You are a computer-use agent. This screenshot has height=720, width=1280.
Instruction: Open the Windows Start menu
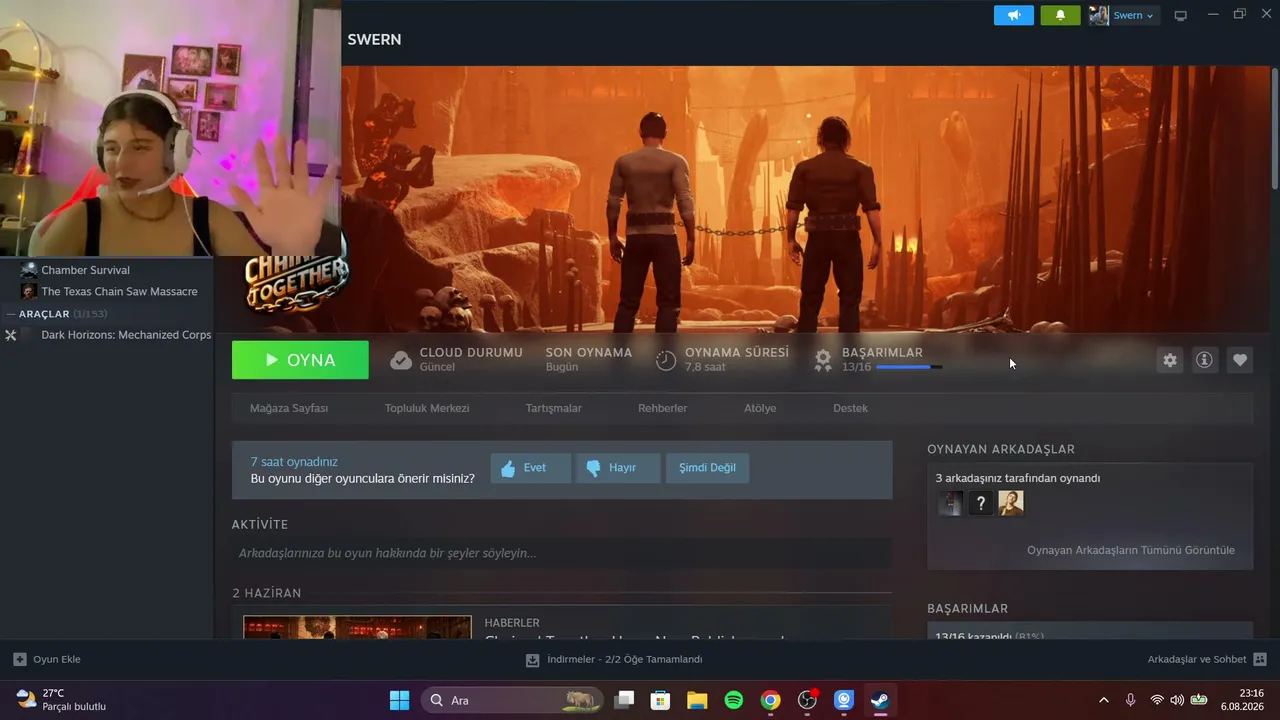[x=399, y=700]
